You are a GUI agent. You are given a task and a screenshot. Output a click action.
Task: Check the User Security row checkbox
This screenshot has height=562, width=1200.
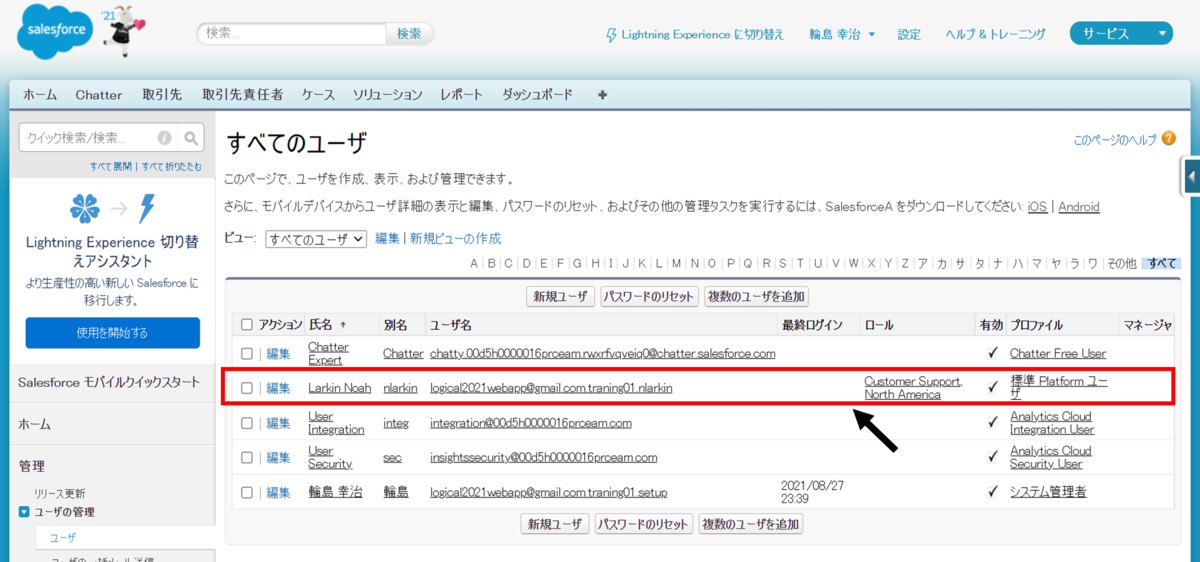pos(247,457)
